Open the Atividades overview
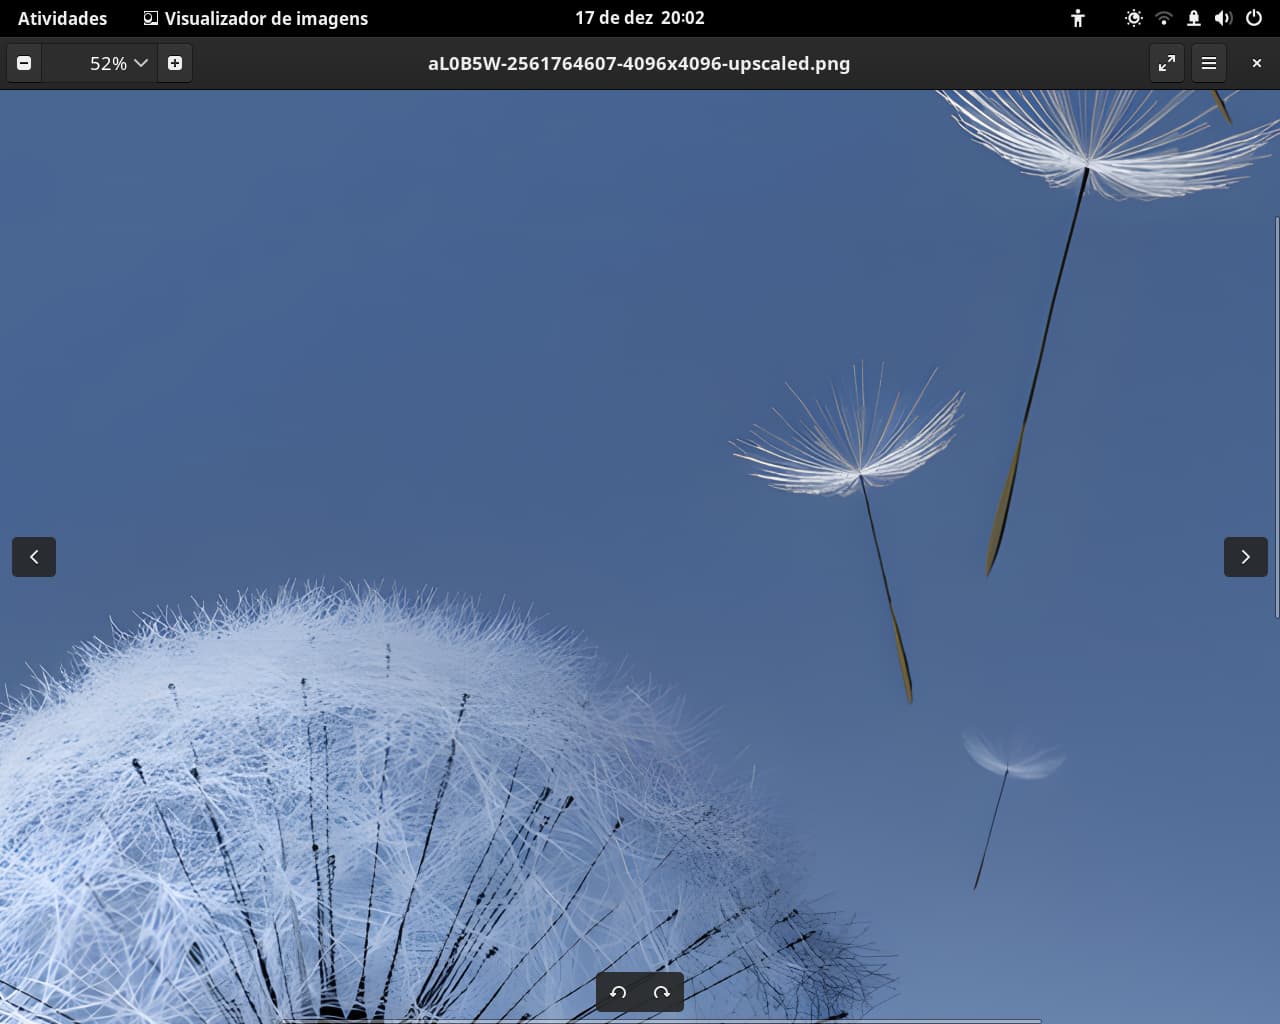The height and width of the screenshot is (1024, 1280). click(x=62, y=18)
